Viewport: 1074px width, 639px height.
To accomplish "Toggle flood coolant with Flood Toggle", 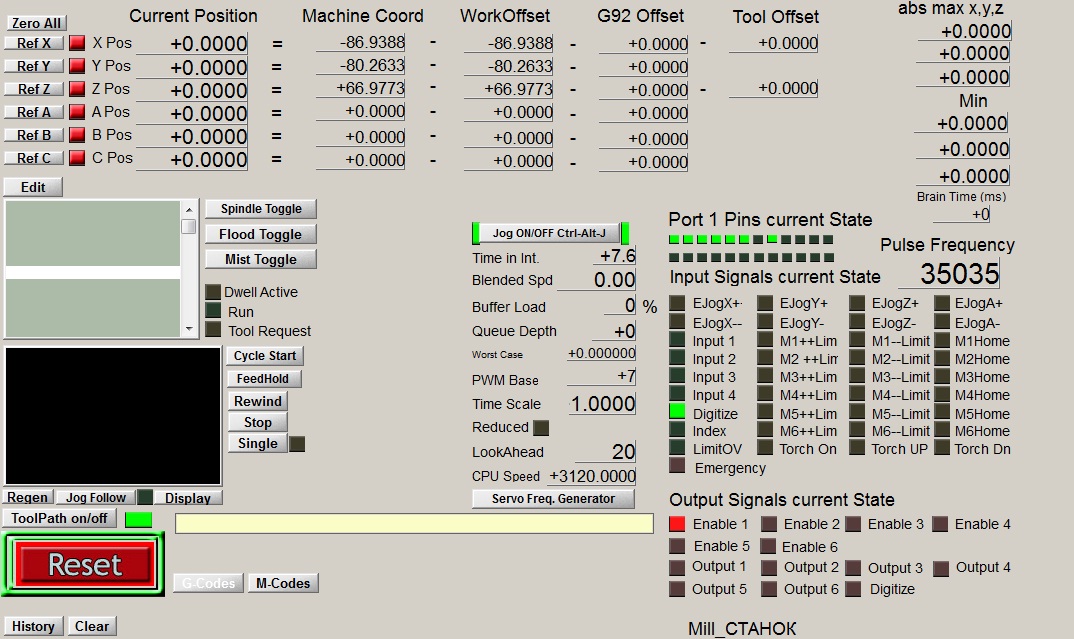I will [x=260, y=234].
